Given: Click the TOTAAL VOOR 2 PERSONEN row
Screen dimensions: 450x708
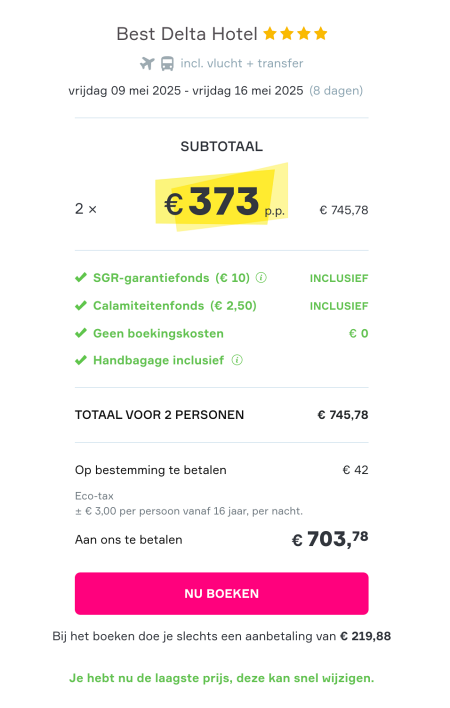Looking at the screenshot, I should pyautogui.click(x=222, y=415).
